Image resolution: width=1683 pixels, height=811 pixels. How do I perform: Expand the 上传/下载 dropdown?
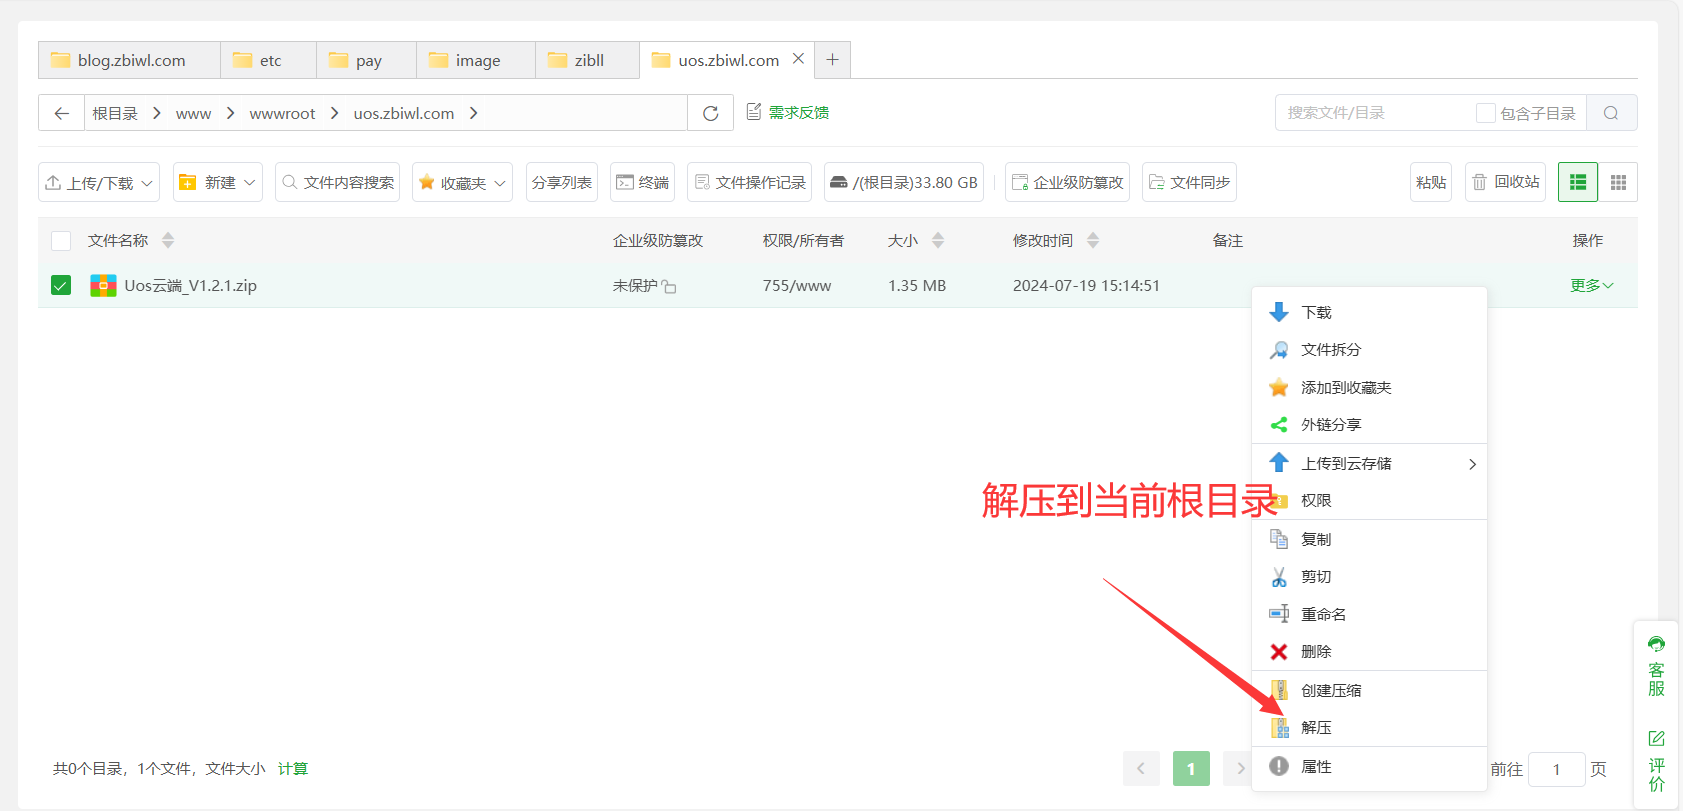coord(99,182)
